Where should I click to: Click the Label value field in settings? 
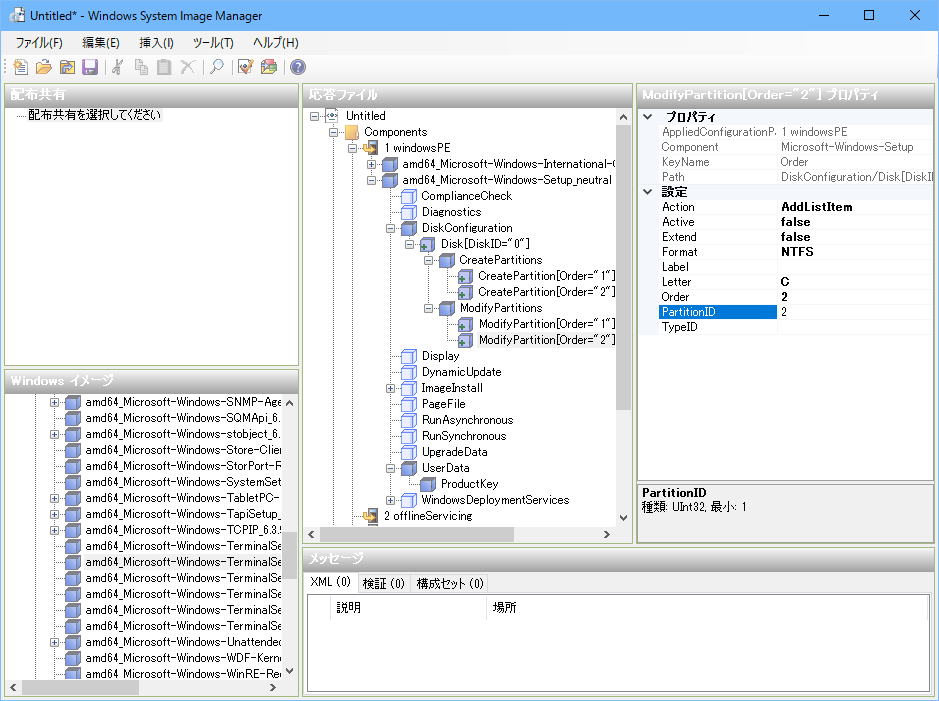click(855, 267)
